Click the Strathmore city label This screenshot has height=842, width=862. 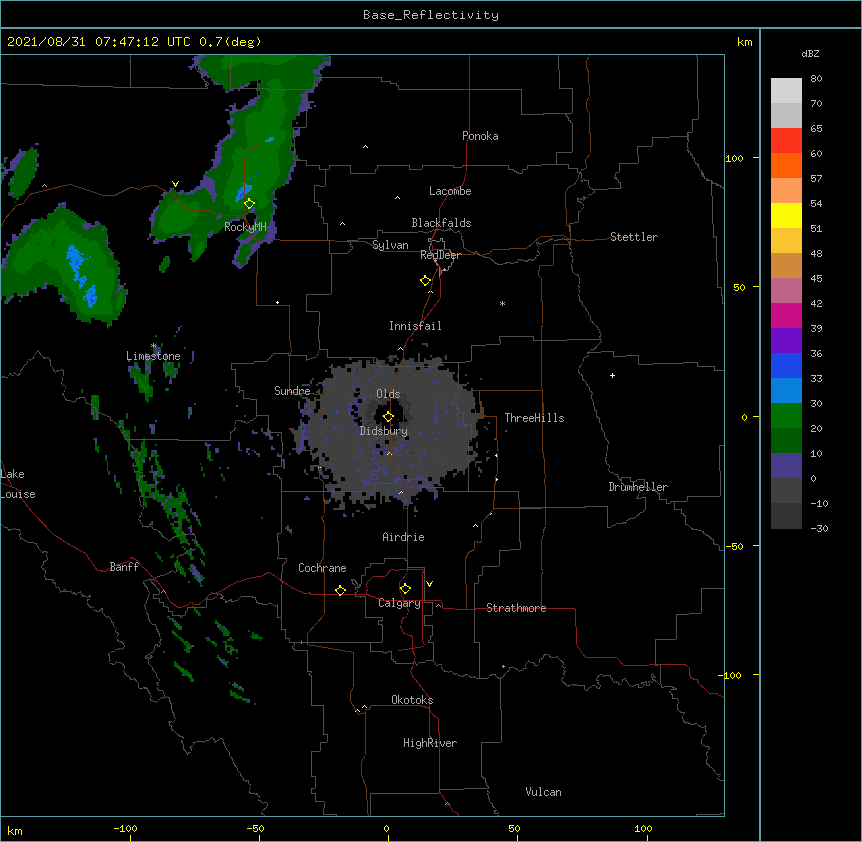point(516,608)
